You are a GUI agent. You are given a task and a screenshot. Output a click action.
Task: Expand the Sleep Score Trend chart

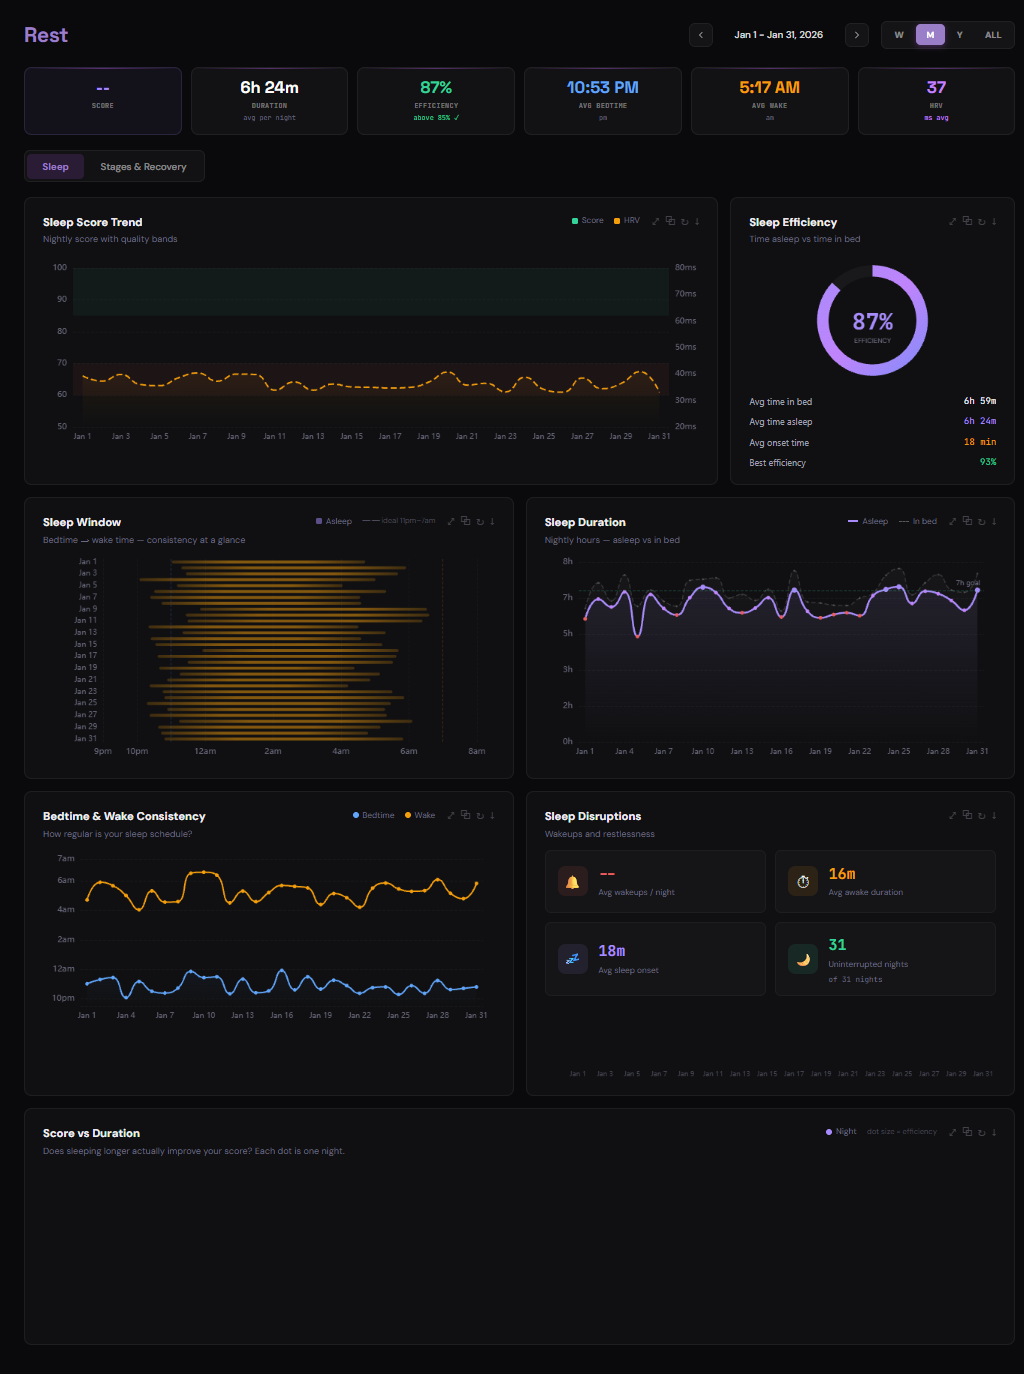tap(656, 221)
